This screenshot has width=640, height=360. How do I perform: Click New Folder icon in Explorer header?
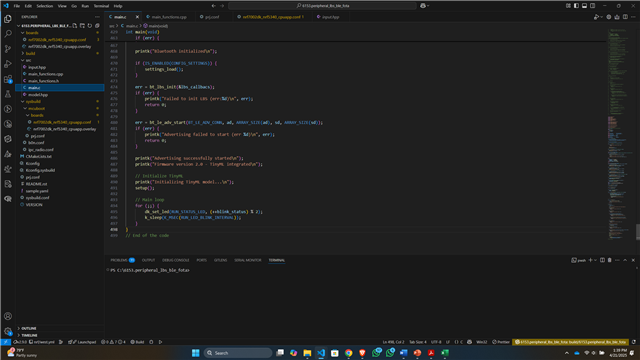82,26
